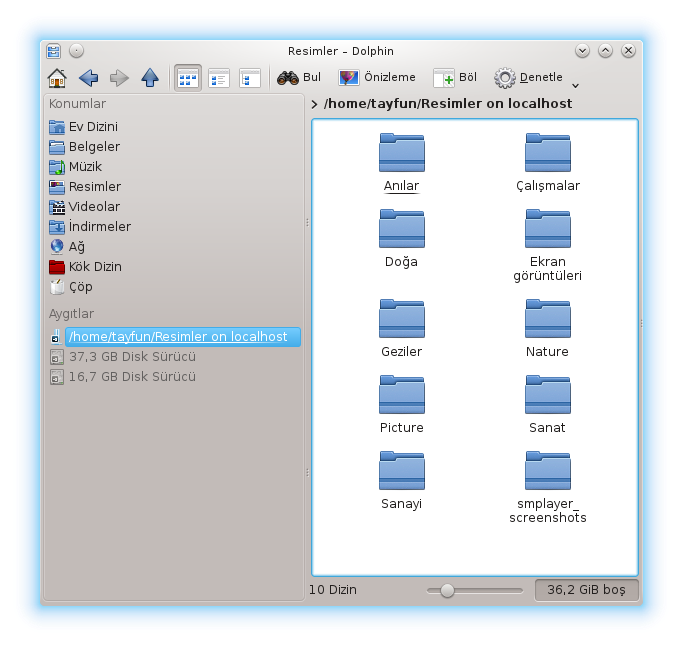This screenshot has height=646, width=683.
Task: Open the window menu icon in titlebar
Action: tap(54, 51)
